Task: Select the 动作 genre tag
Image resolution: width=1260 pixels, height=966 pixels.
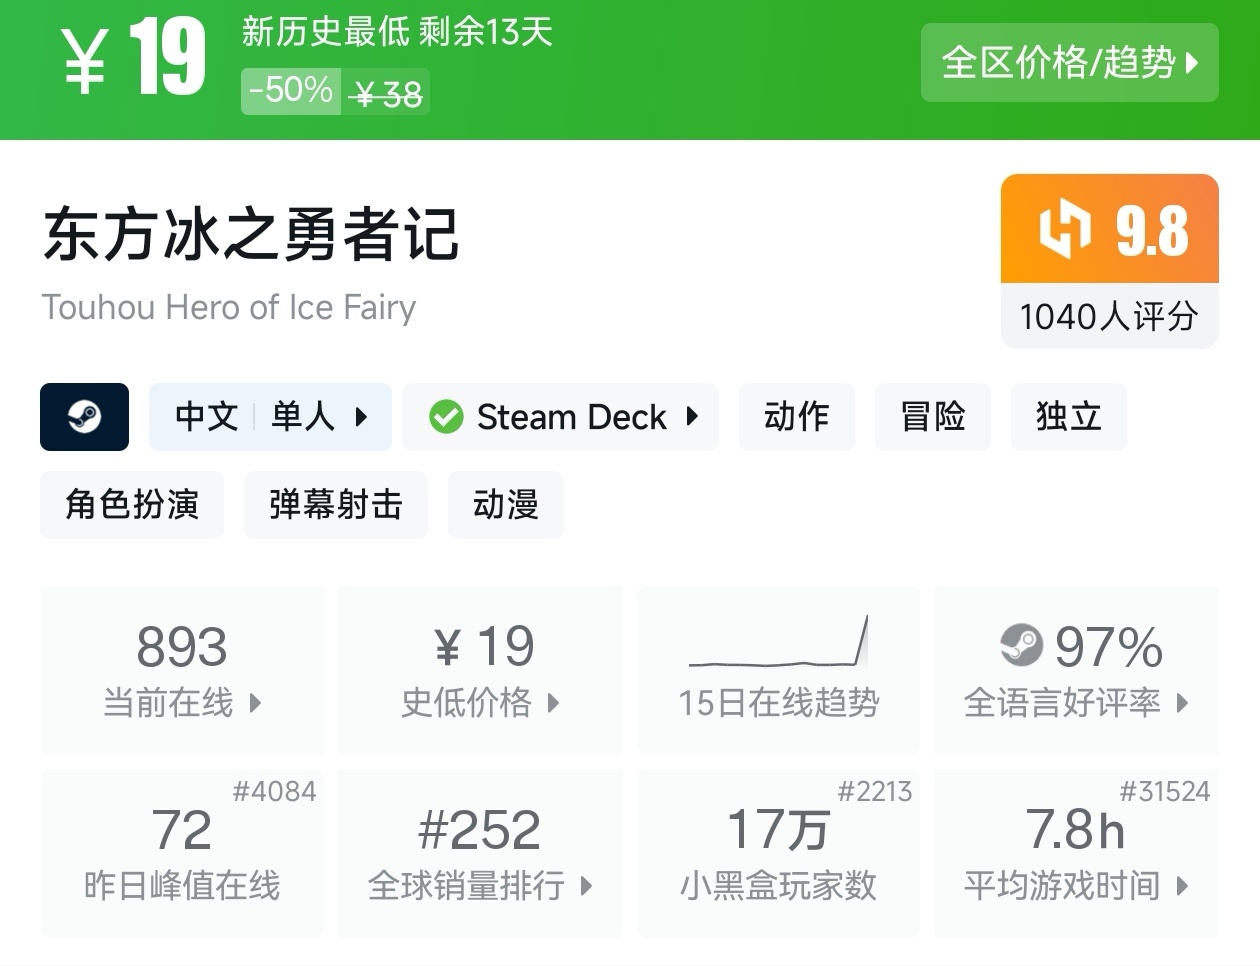Action: tap(796, 417)
